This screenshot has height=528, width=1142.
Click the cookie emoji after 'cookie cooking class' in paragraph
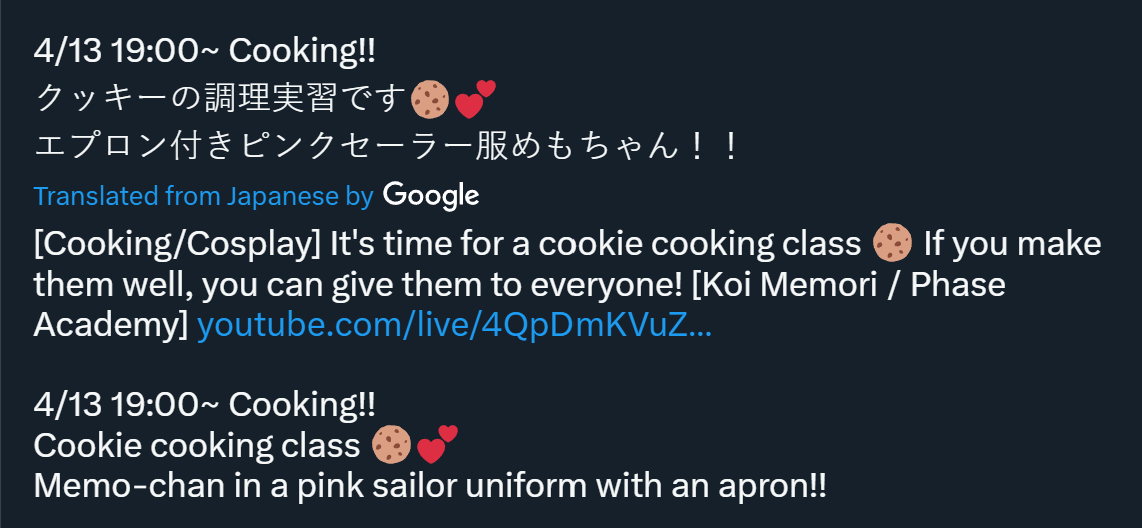point(892,243)
